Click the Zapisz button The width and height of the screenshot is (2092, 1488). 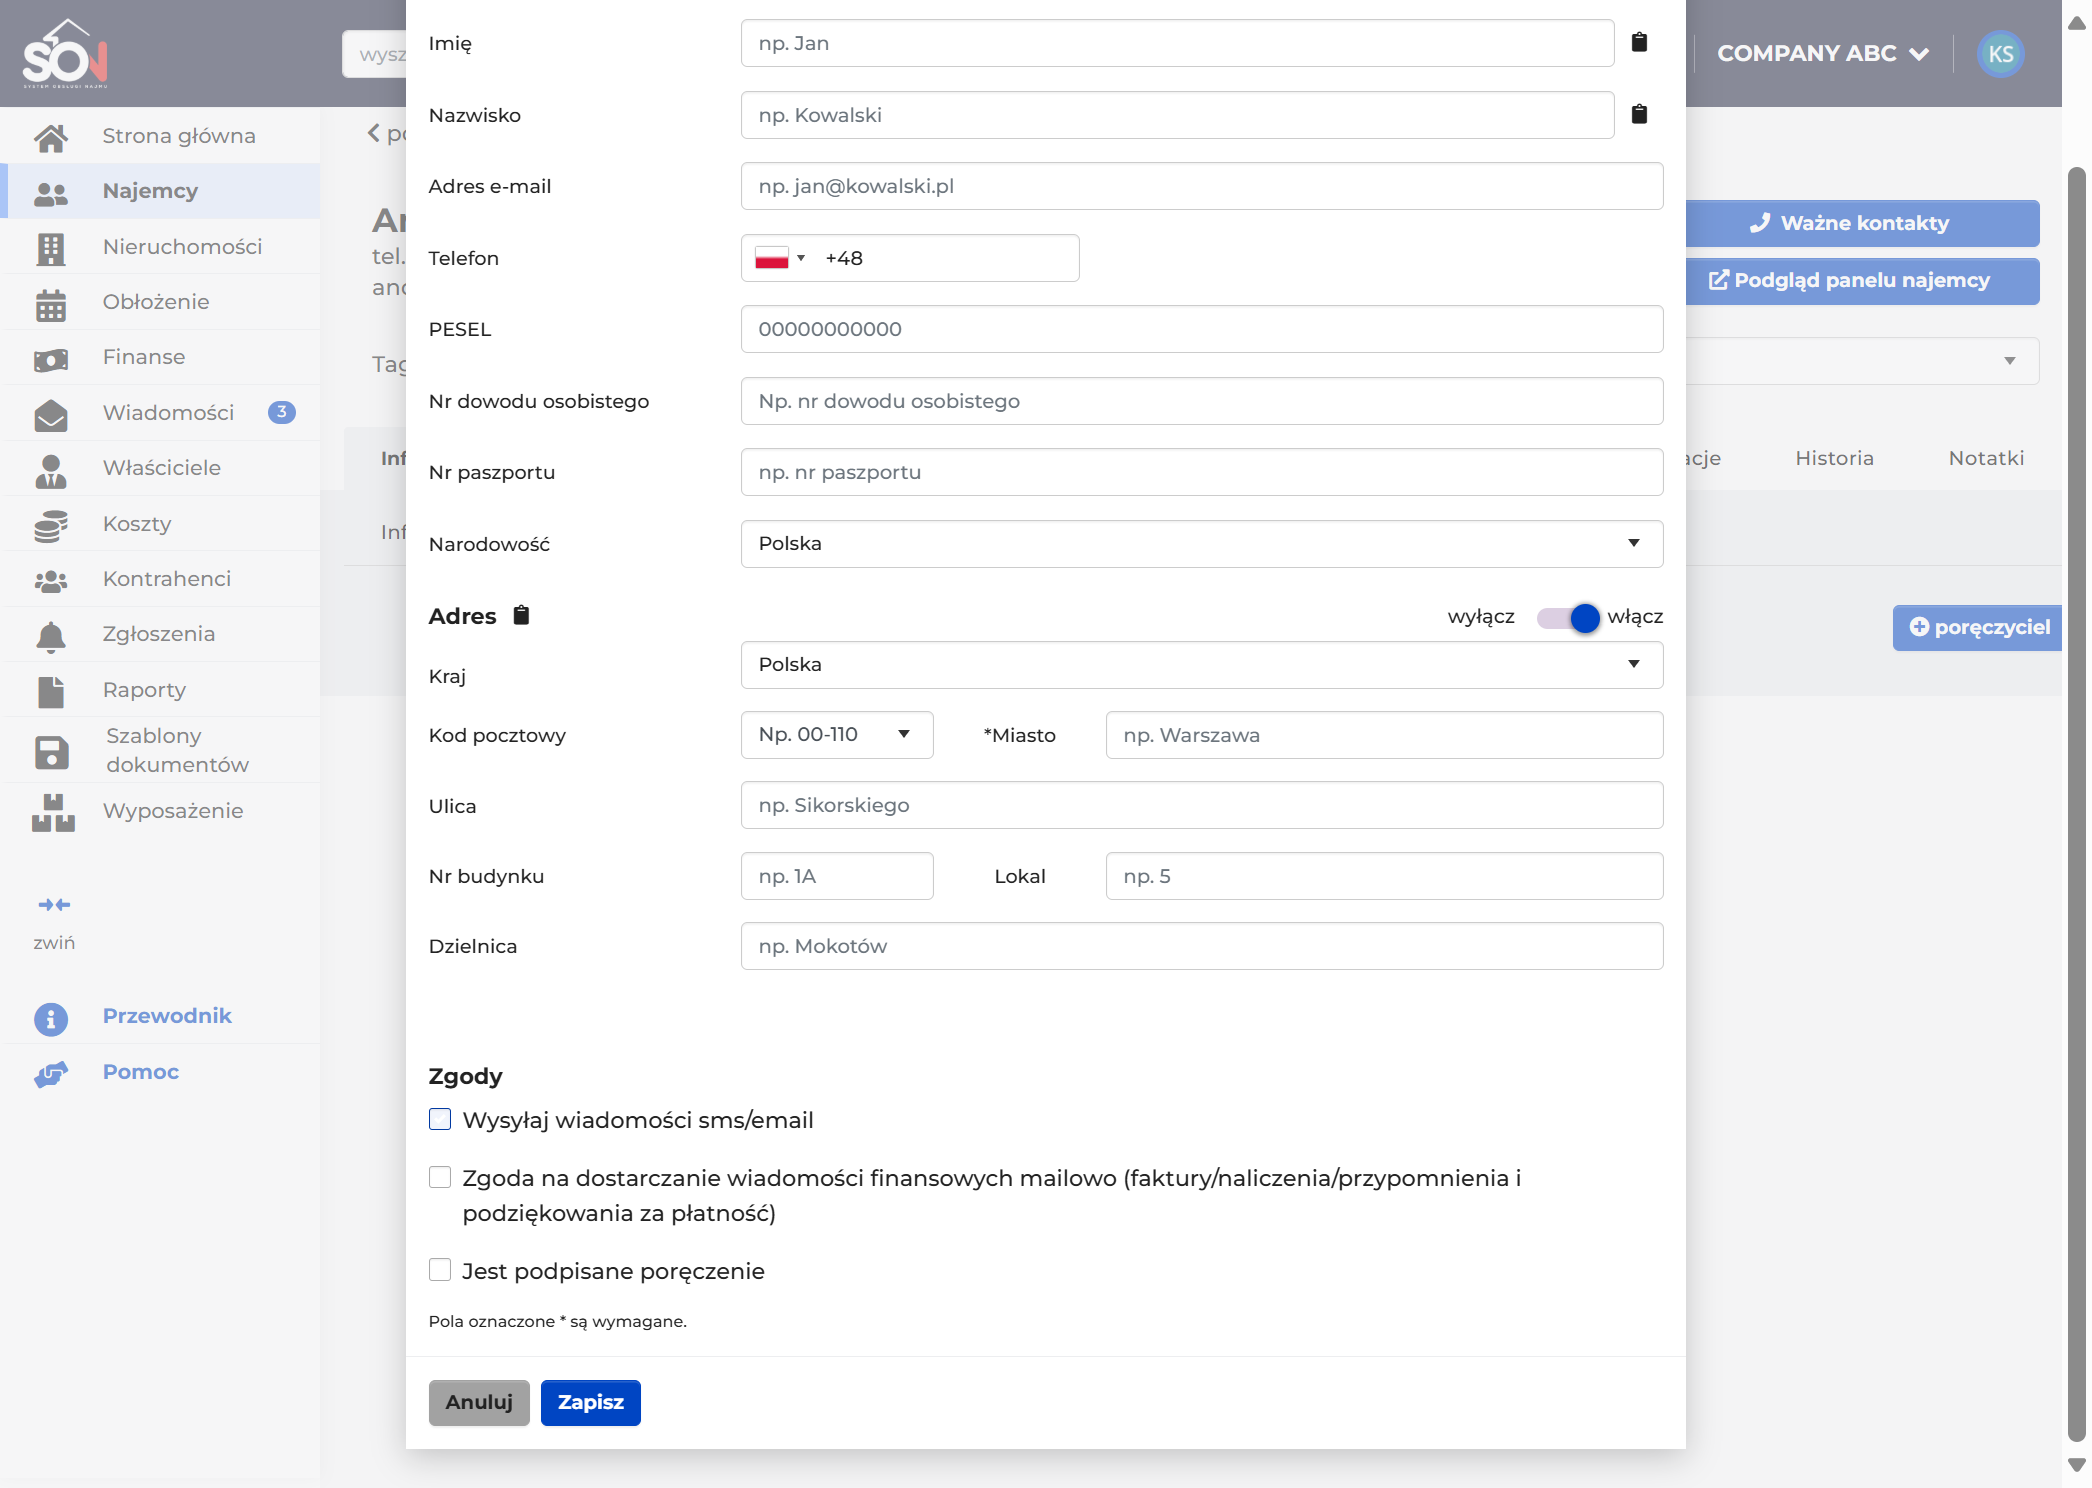point(591,1402)
